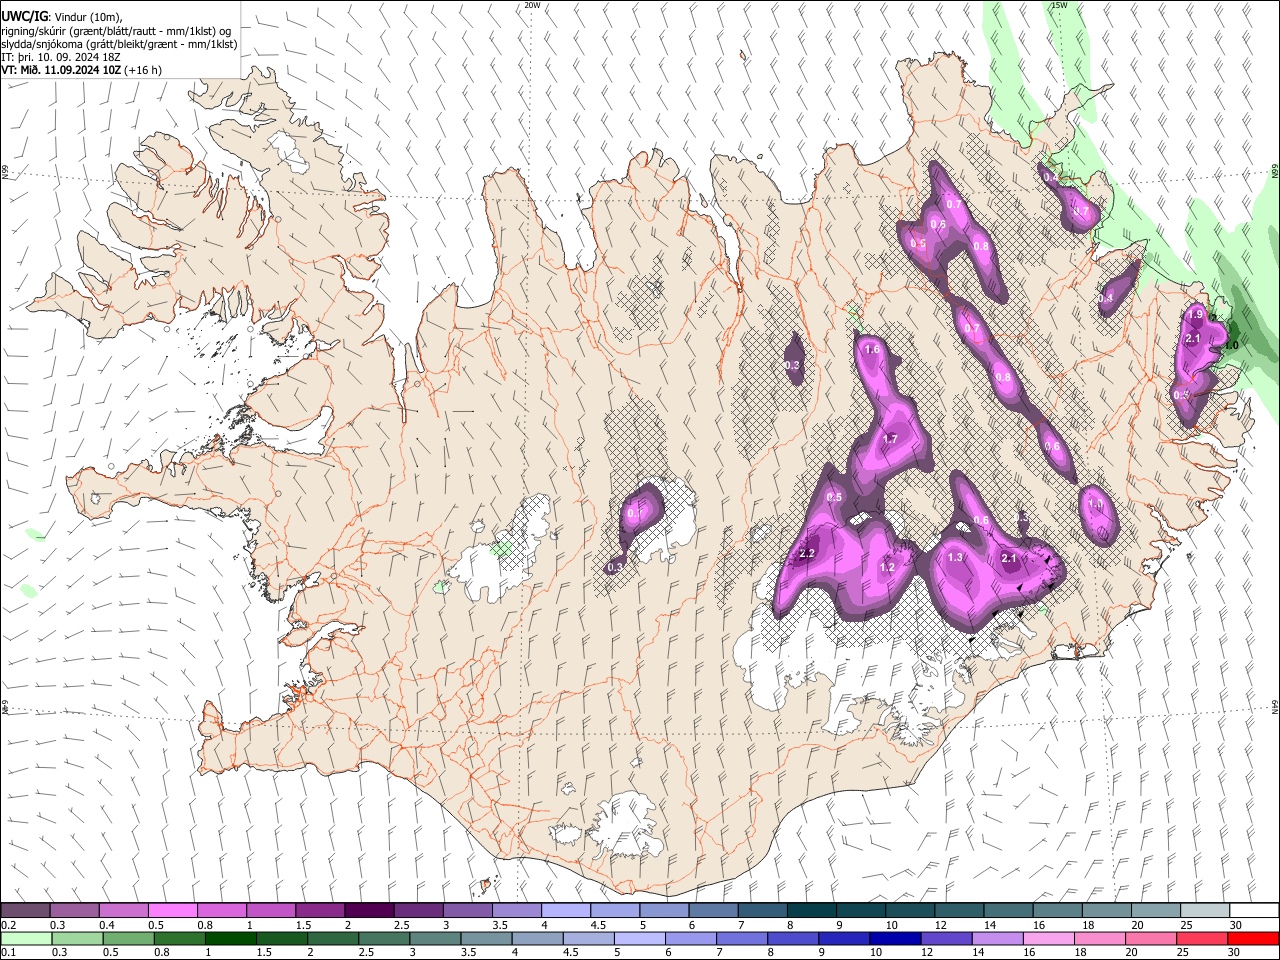This screenshot has width=1280, height=960.
Task: Click the '1.7' precipitation value on map
Action: point(890,439)
